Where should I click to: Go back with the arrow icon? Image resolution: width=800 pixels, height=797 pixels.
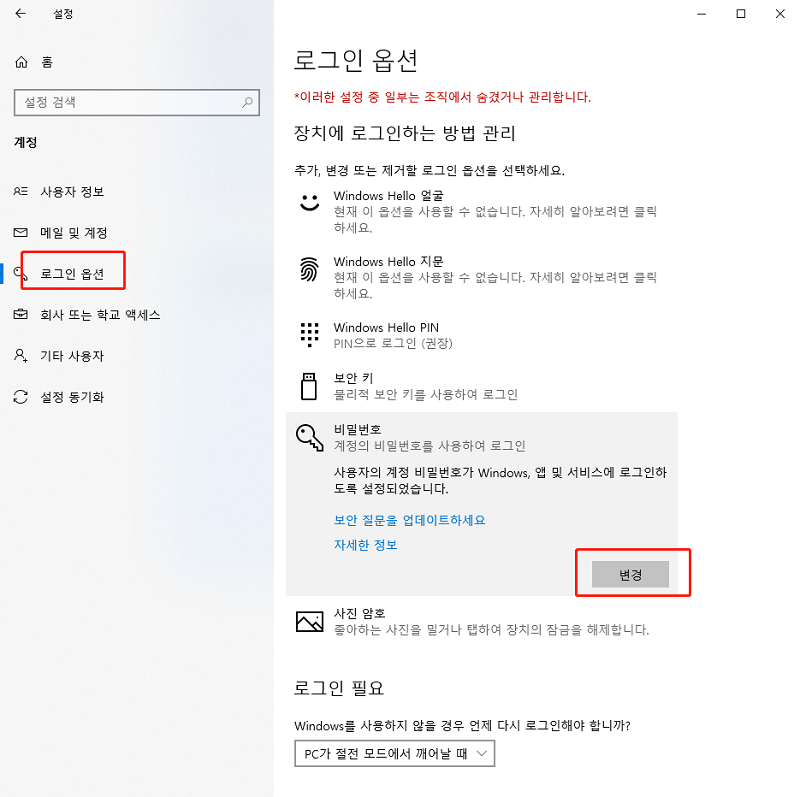(20, 14)
